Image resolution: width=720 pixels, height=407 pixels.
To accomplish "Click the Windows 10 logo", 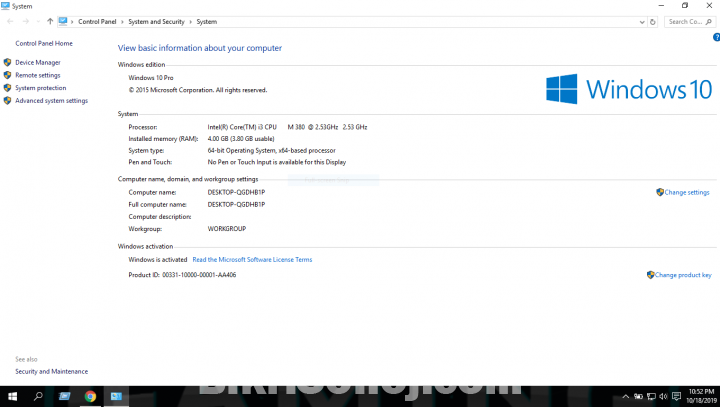I will tap(629, 89).
